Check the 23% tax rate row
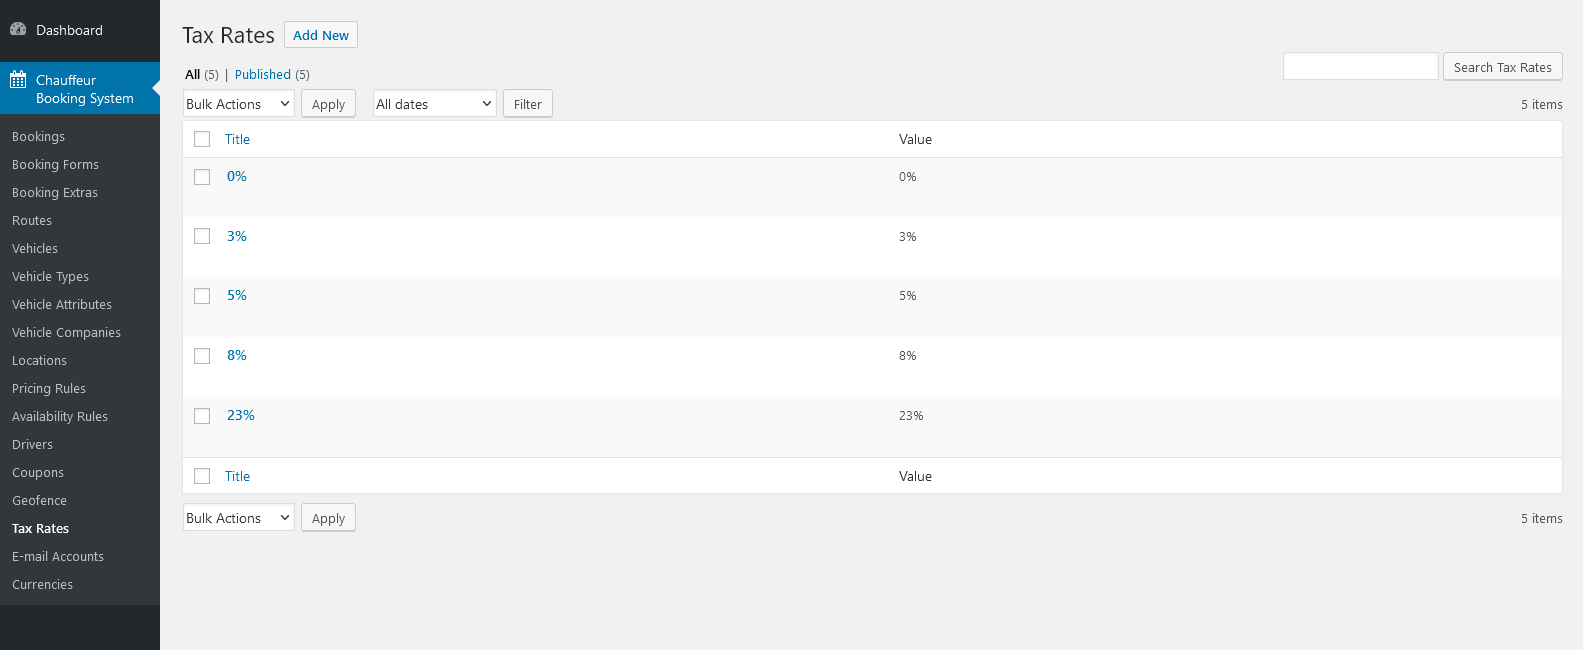Screen dimensions: 1583x650 pyautogui.click(x=202, y=416)
